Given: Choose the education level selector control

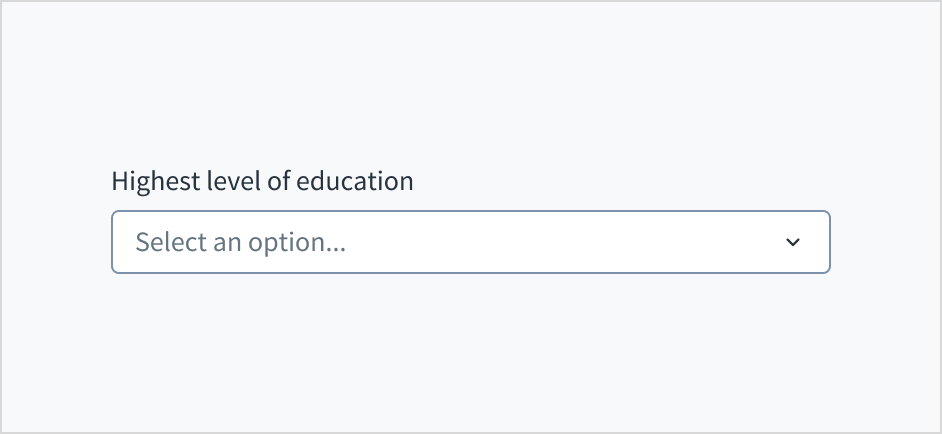Looking at the screenshot, I should click(470, 242).
